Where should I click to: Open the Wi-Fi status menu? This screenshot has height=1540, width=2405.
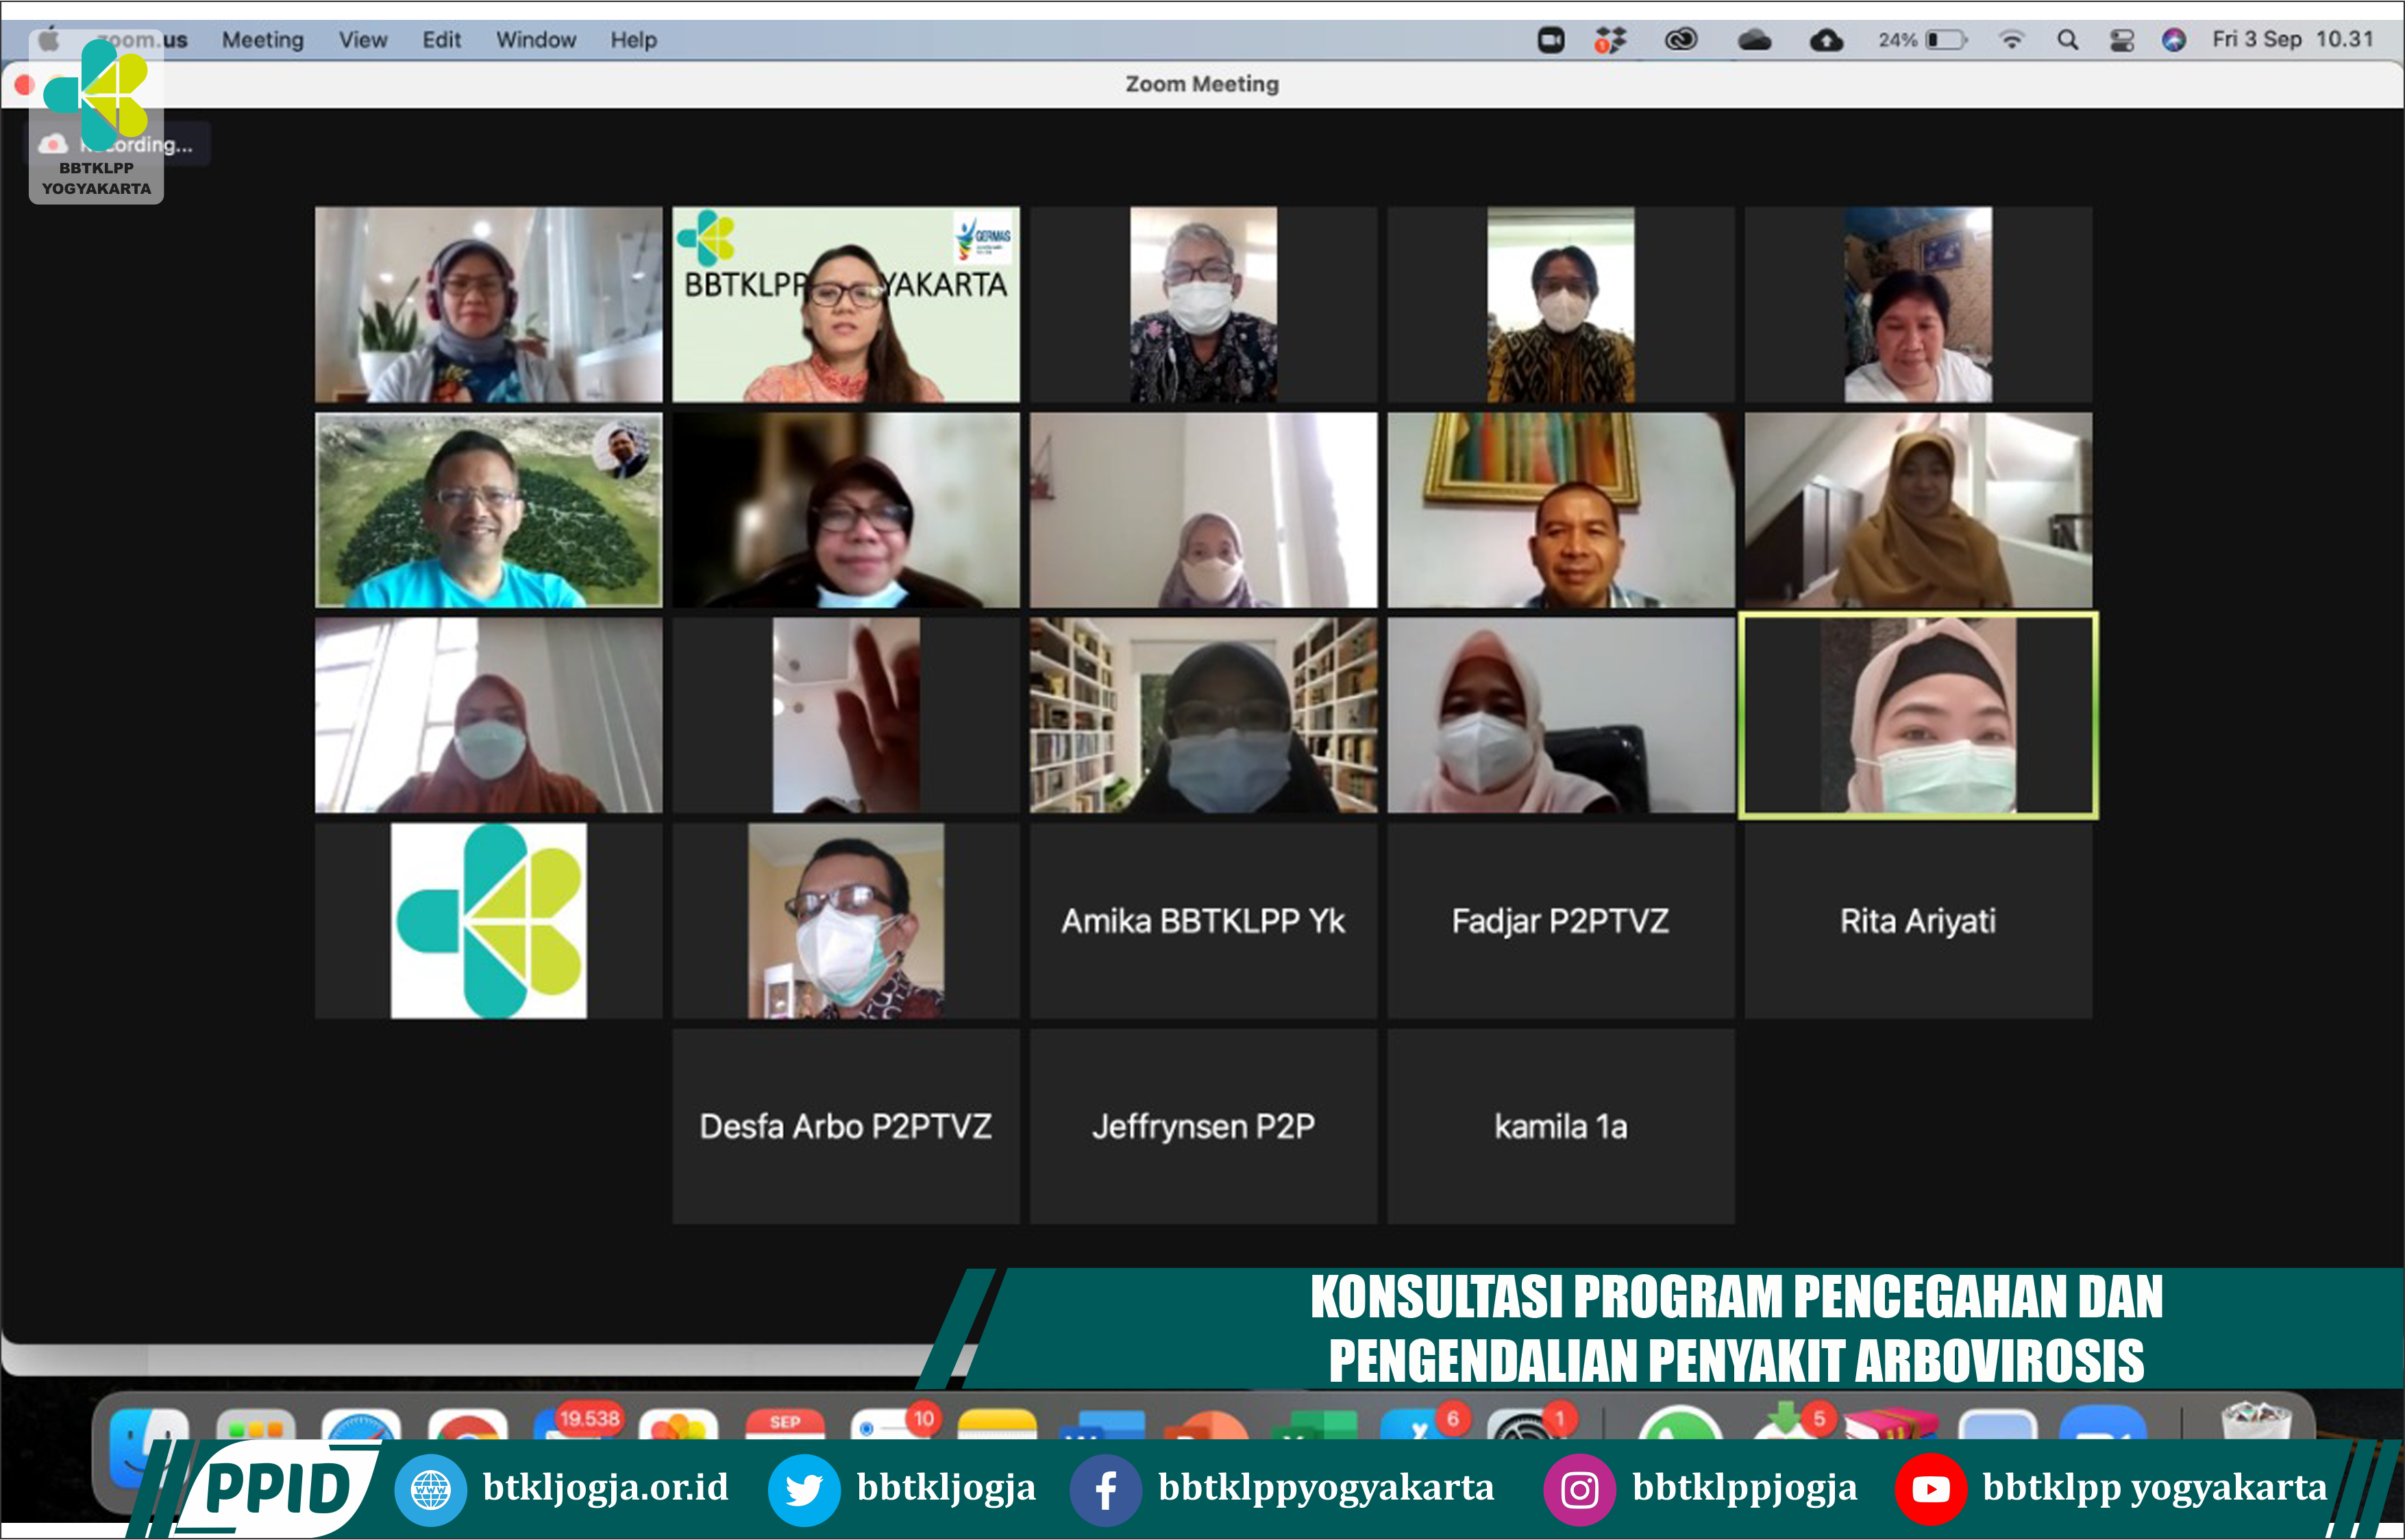tap(2011, 40)
